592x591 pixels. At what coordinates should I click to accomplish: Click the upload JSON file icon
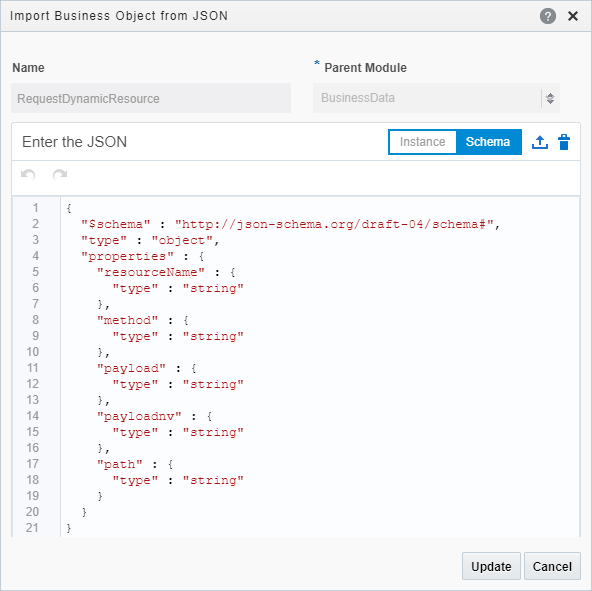(540, 142)
